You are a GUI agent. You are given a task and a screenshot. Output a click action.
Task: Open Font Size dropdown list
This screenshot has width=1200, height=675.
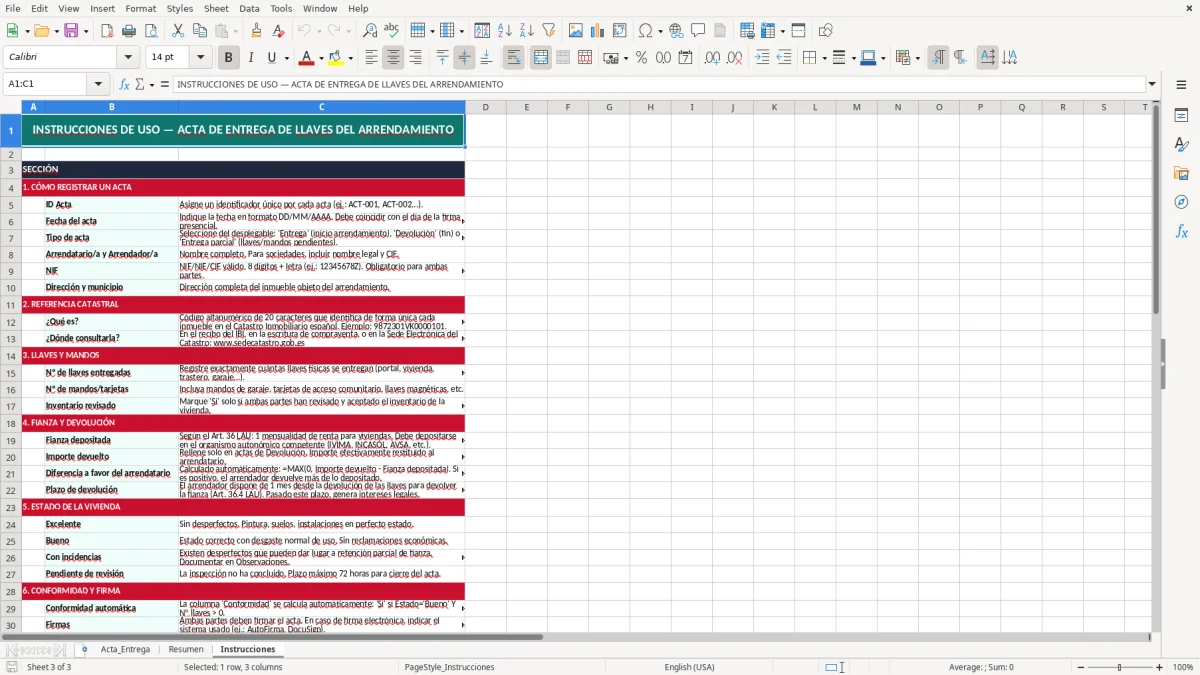(201, 58)
